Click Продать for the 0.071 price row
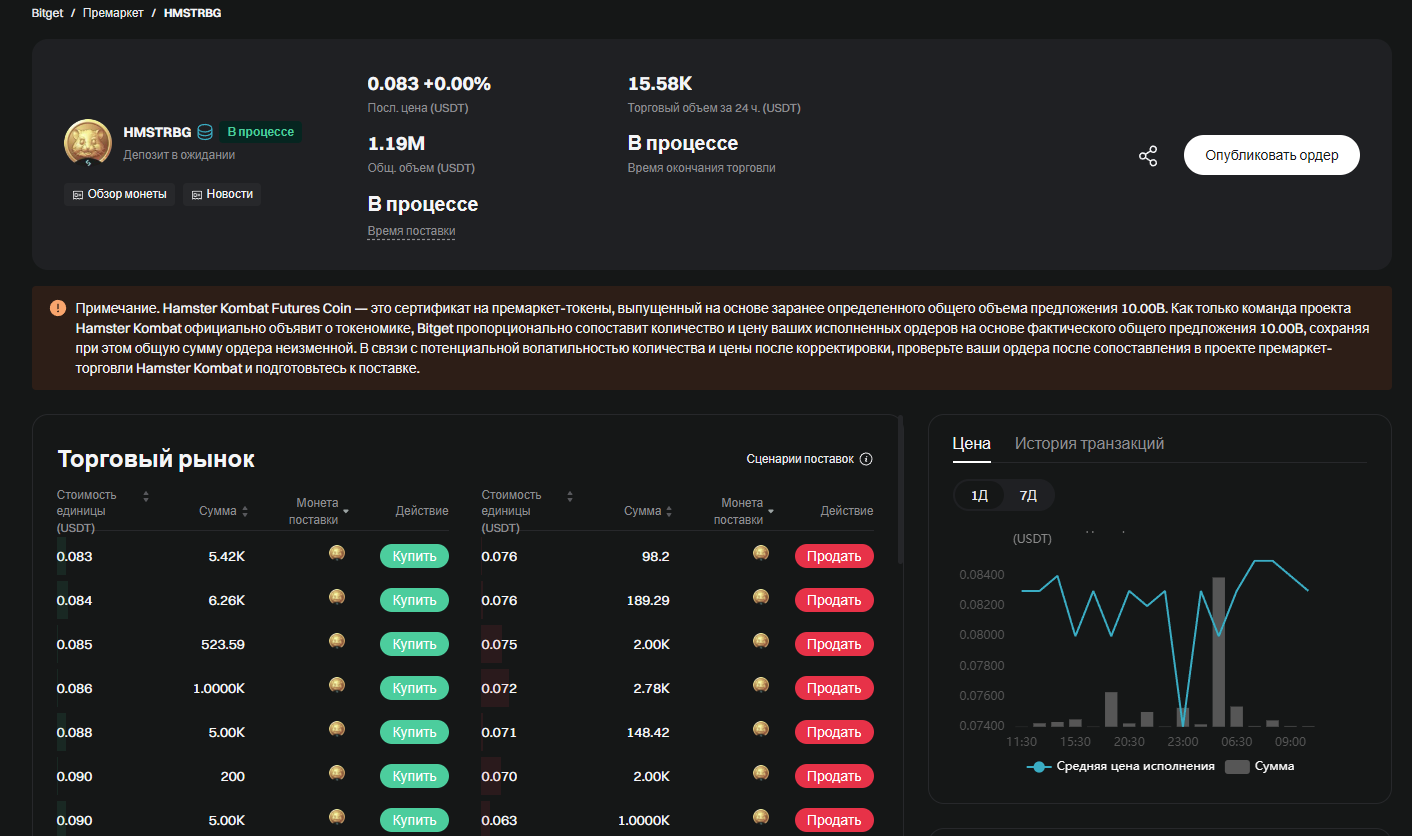 tap(834, 732)
